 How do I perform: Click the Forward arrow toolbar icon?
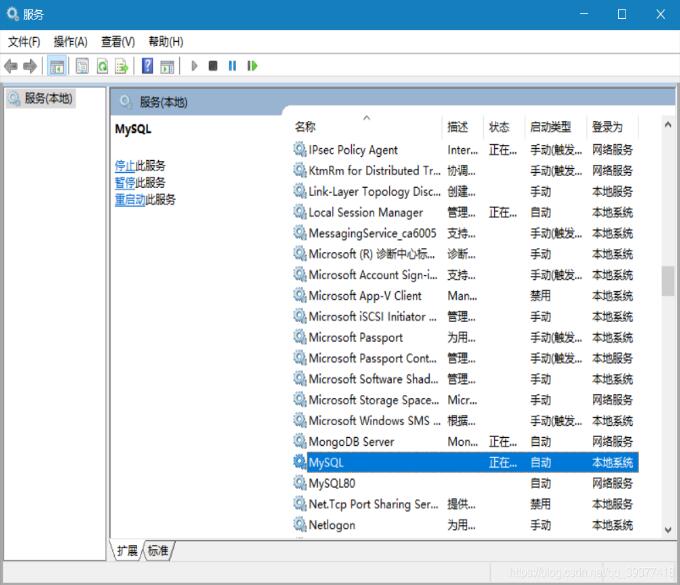(30, 66)
